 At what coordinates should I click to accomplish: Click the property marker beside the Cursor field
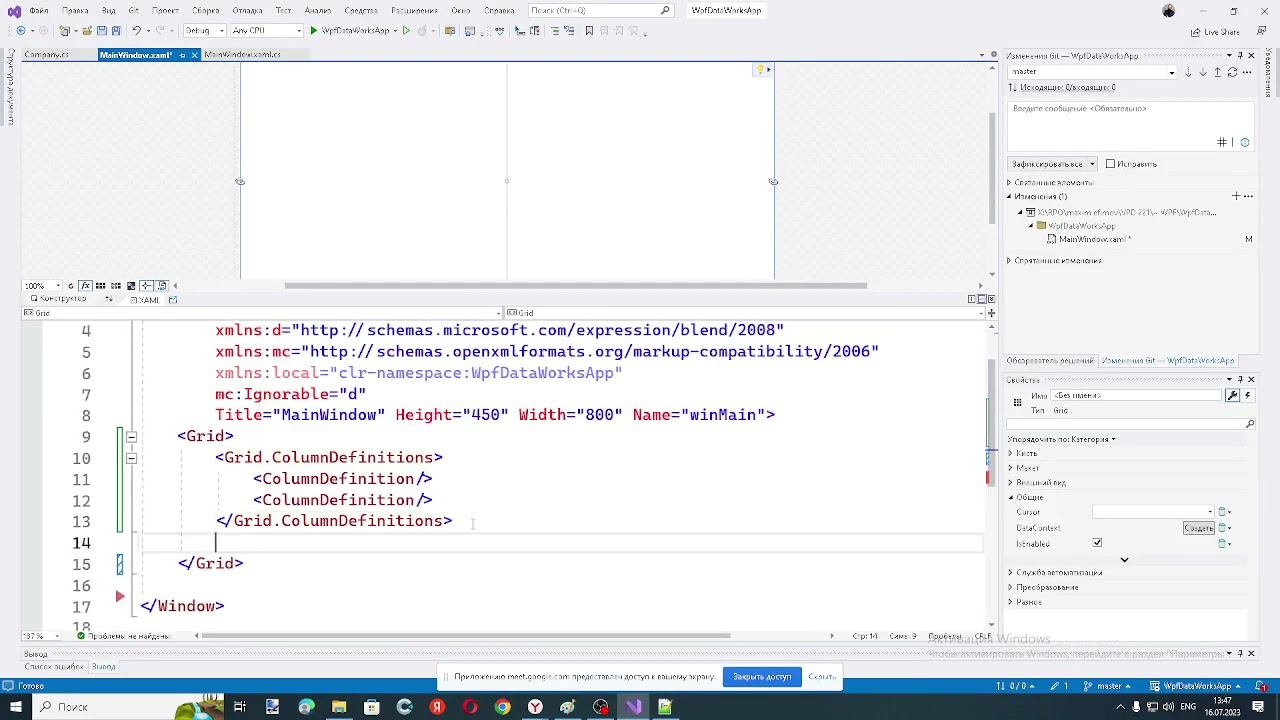pyautogui.click(x=1222, y=512)
